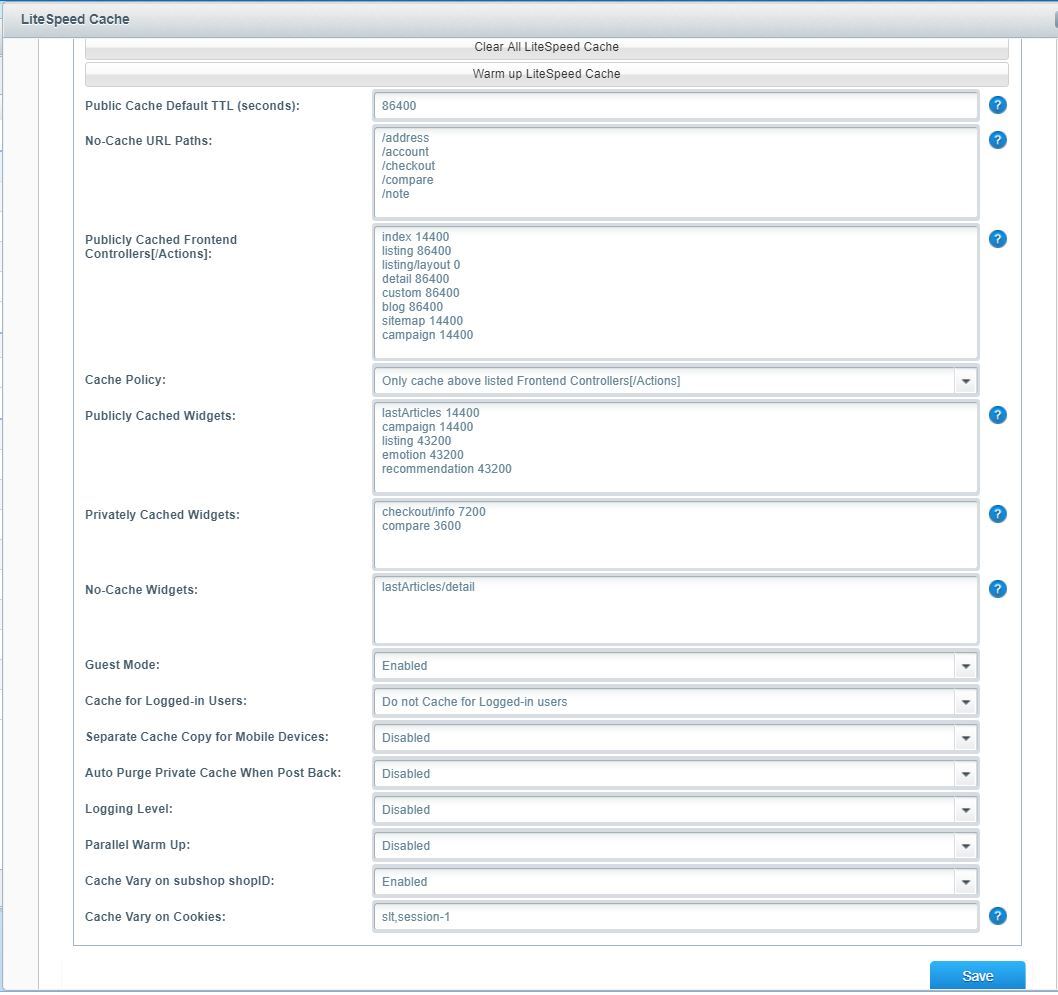Screen dimensions: 1058x995
Task: Expand the Logging Level dropdown
Action: [966, 810]
